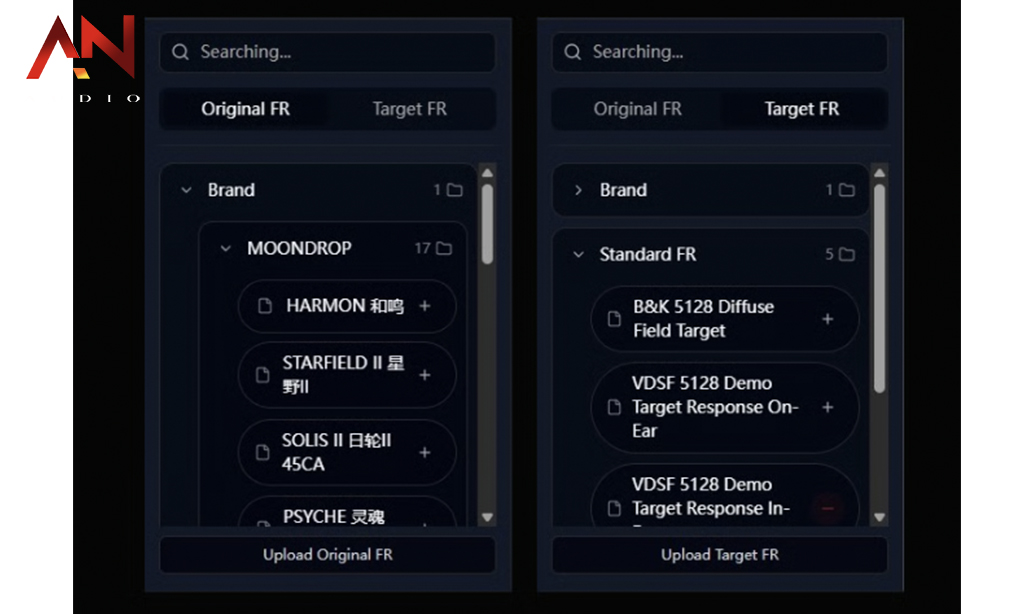Image resolution: width=1016 pixels, height=614 pixels.
Task: Add SOLIS II 45CA with its plus icon
Action: [424, 452]
